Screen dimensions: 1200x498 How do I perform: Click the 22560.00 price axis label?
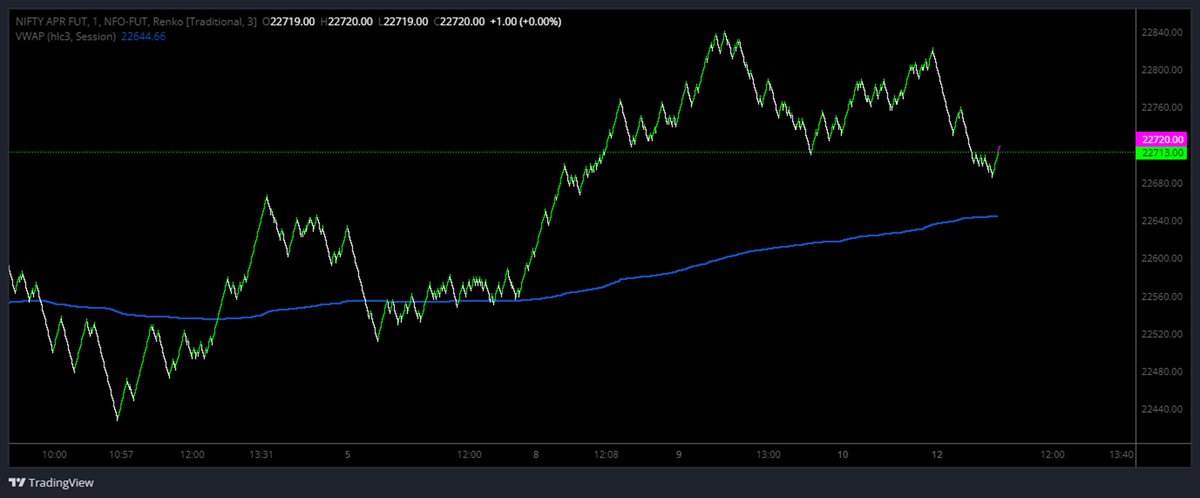coord(1162,296)
